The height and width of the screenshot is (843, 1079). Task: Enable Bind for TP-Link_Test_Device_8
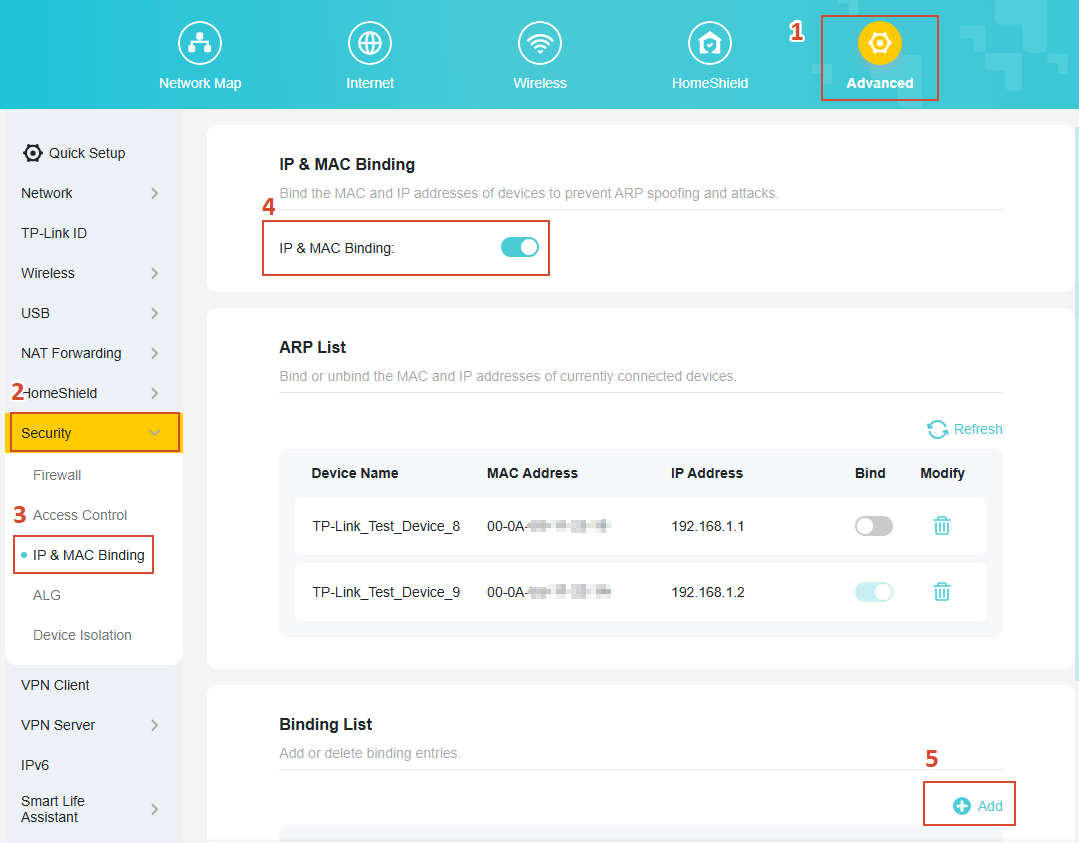(x=874, y=526)
